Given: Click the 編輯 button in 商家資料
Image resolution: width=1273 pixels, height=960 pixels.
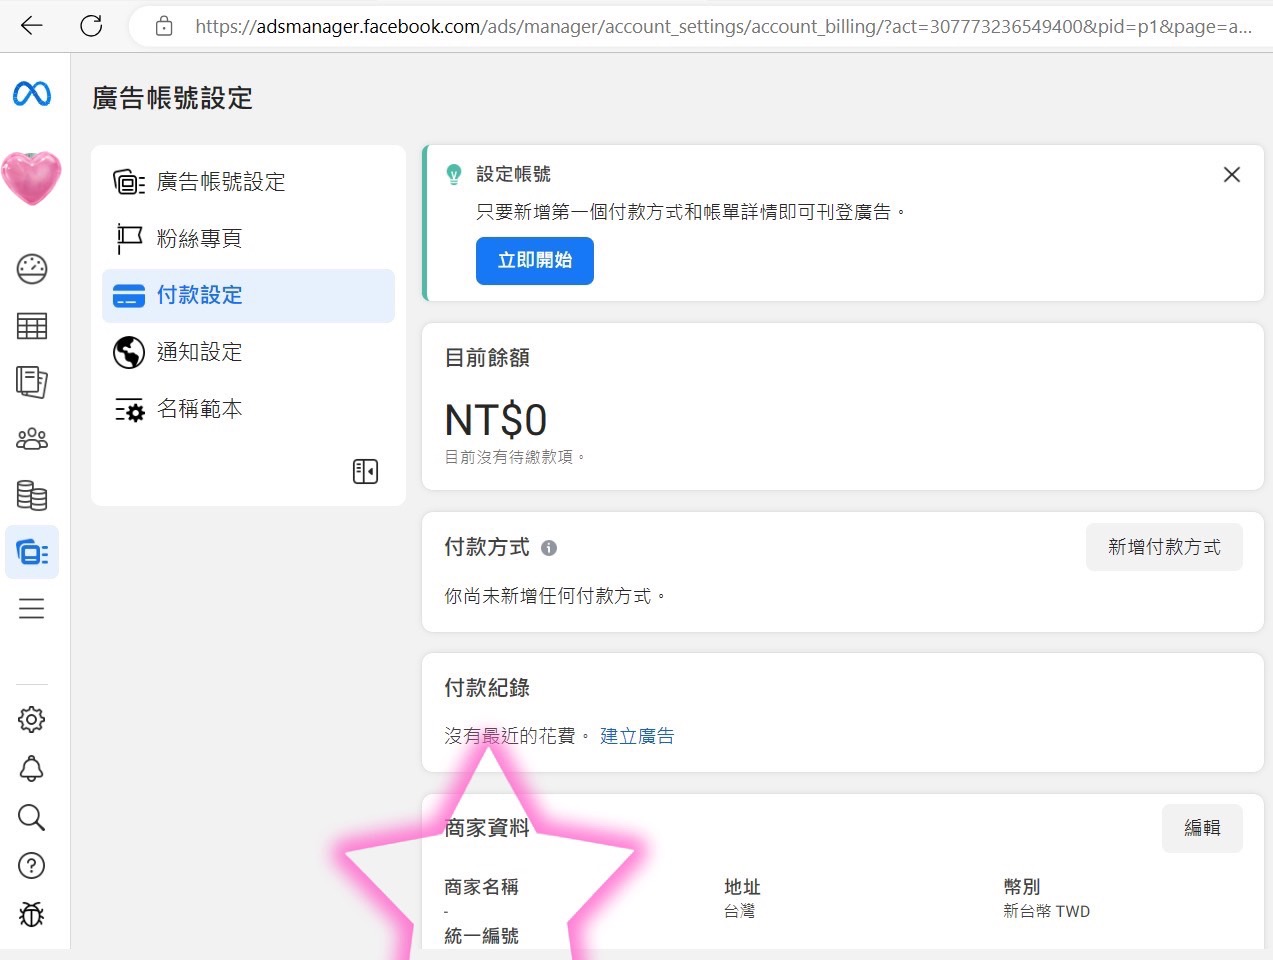Looking at the screenshot, I should [x=1202, y=828].
